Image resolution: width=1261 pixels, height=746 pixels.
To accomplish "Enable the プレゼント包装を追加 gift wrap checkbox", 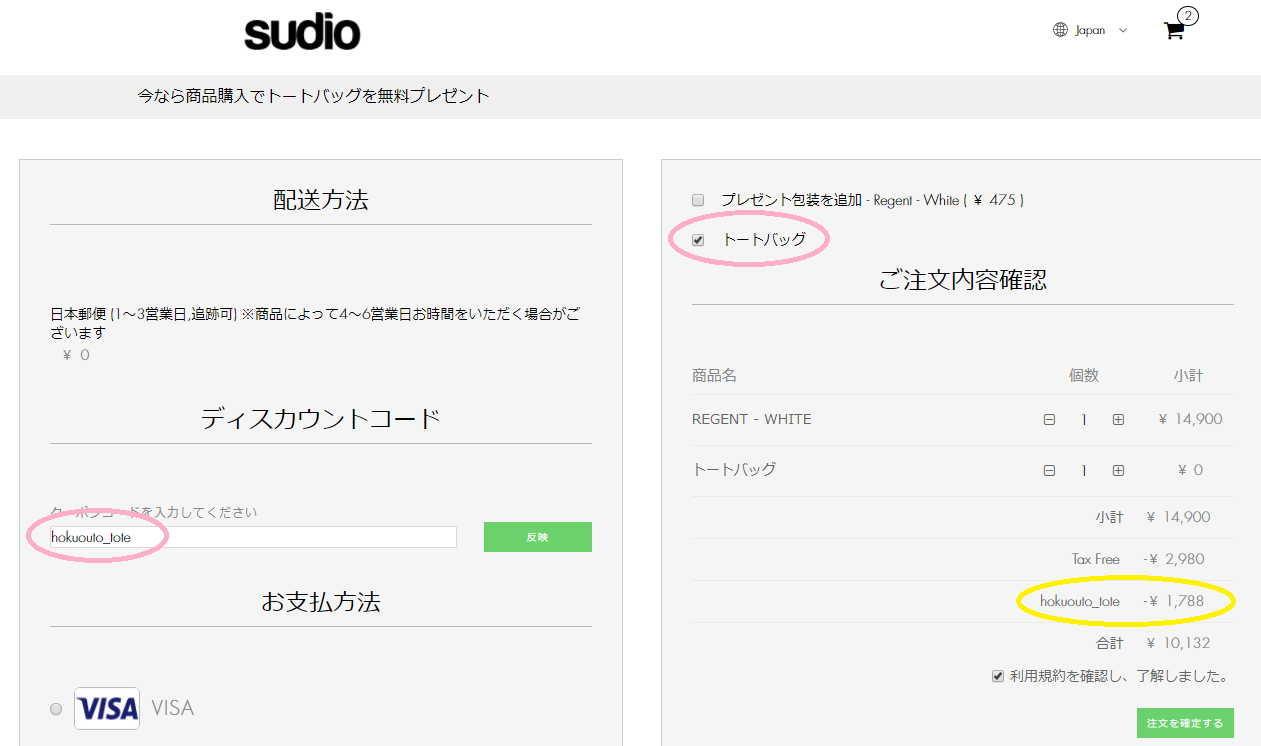I will (x=698, y=200).
